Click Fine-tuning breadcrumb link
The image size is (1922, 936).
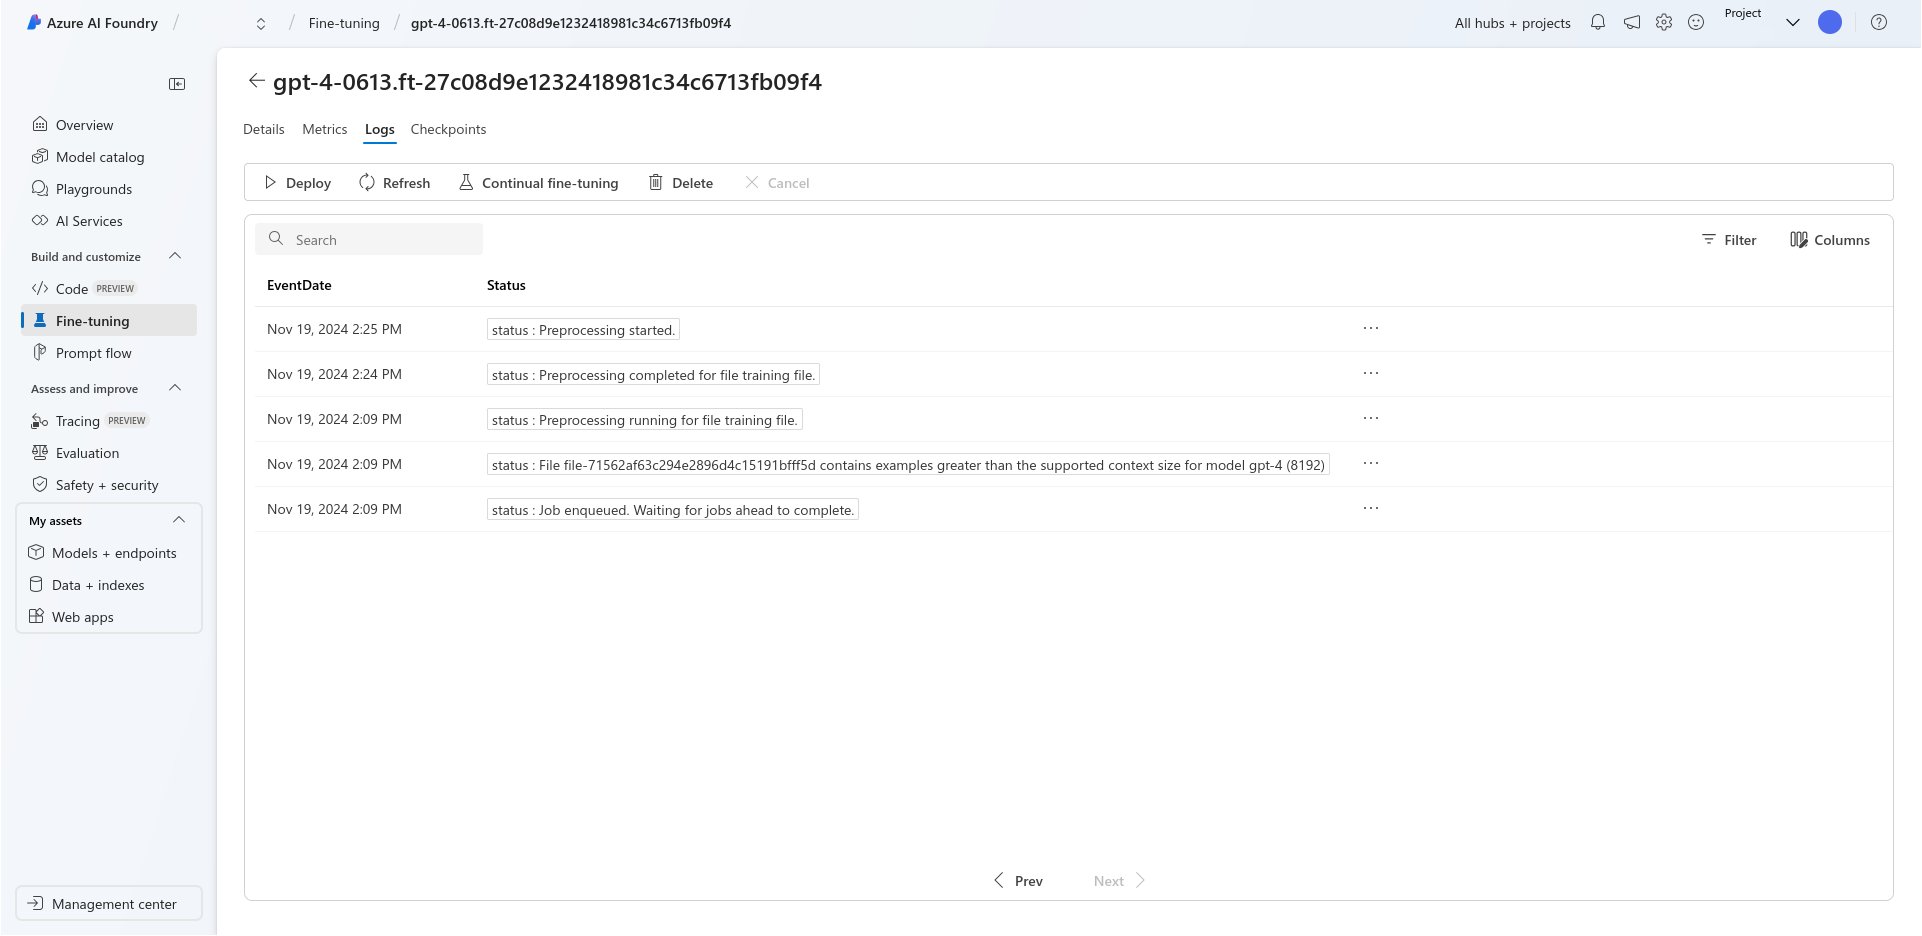tap(344, 23)
